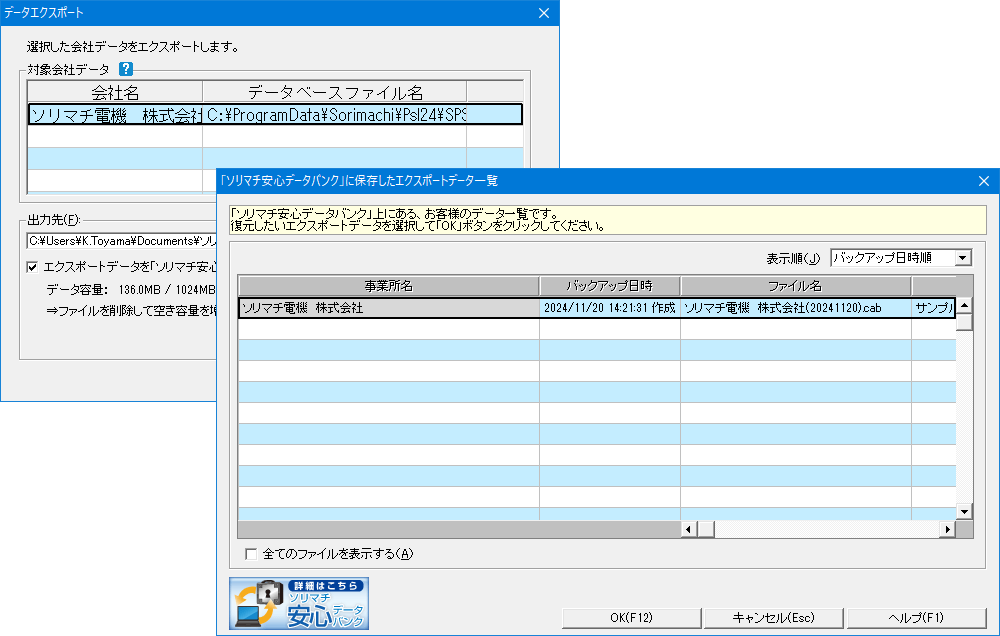Image resolution: width=1000 pixels, height=636 pixels.
Task: Click the horizontal scrollbar left arrow
Action: (689, 529)
